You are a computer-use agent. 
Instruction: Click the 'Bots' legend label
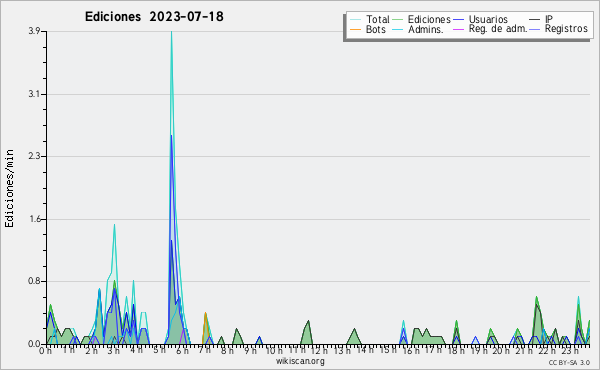click(x=376, y=29)
